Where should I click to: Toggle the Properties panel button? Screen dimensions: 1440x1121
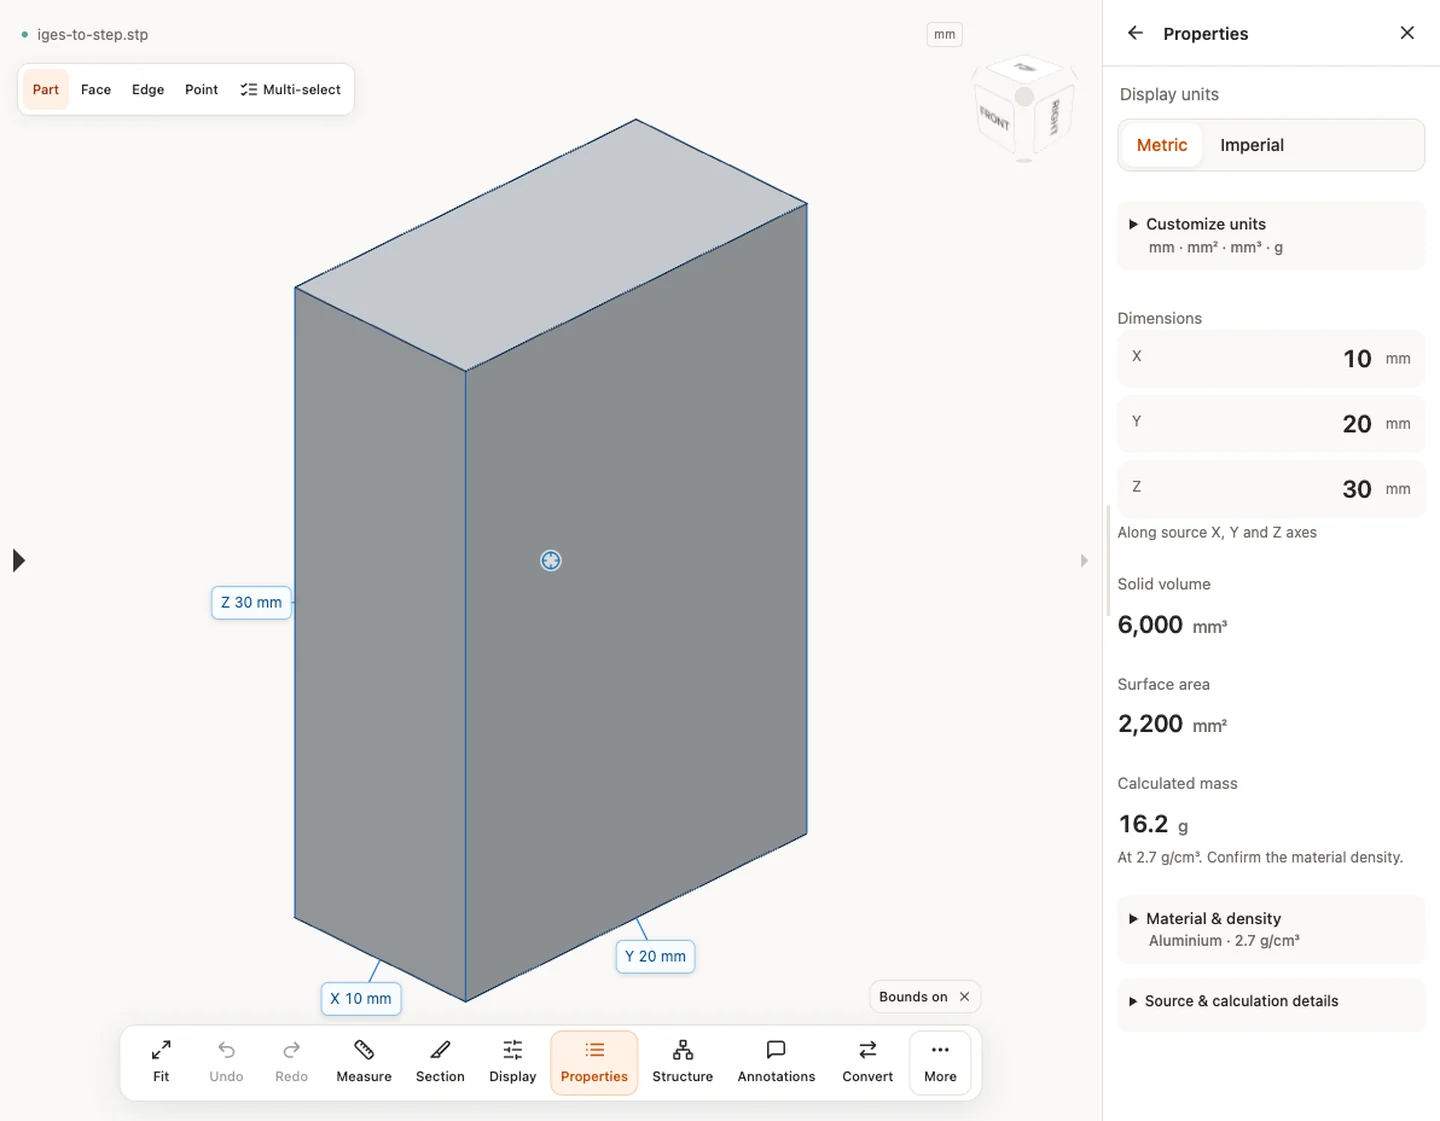click(x=594, y=1062)
